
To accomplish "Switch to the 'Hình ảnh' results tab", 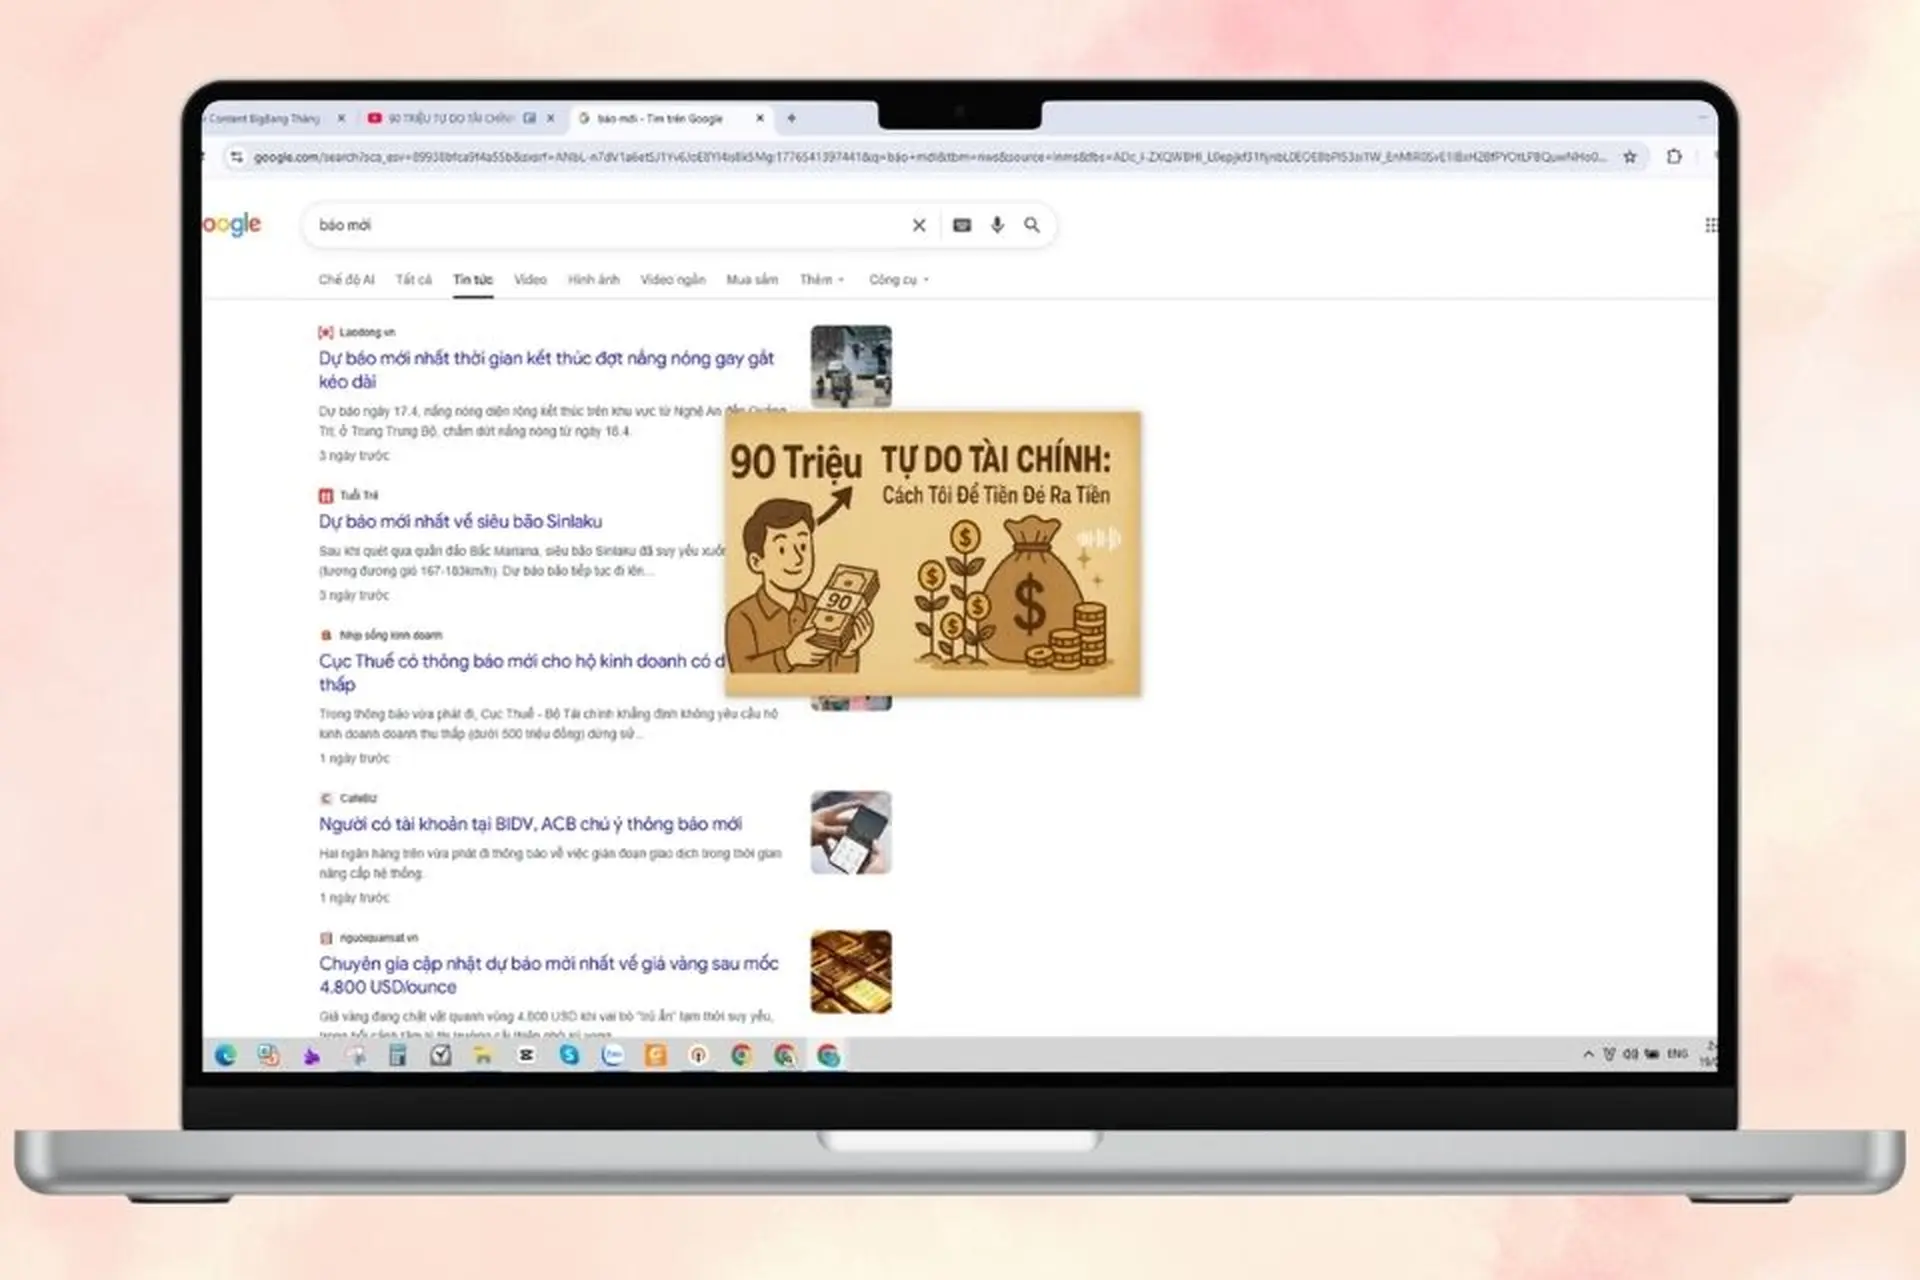I will click(594, 280).
